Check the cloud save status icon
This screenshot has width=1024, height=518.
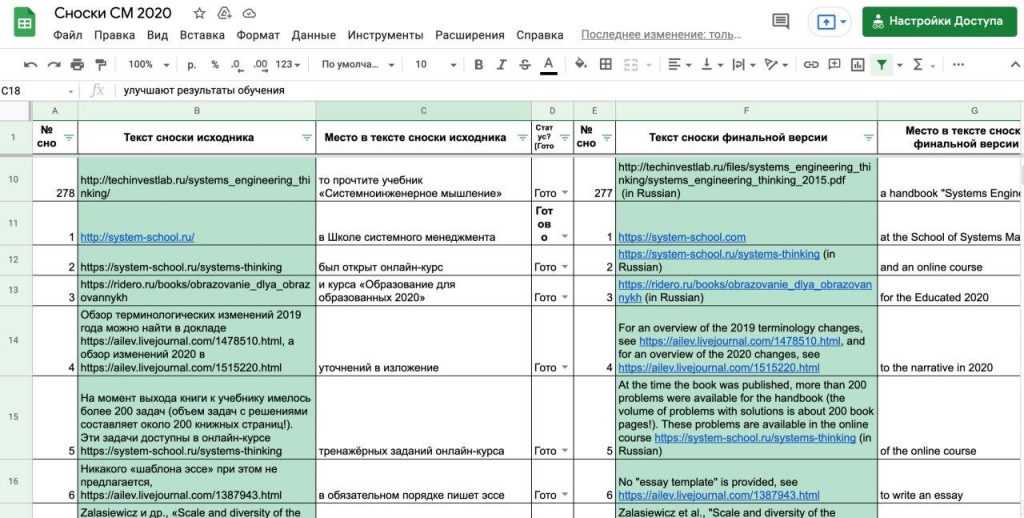click(x=249, y=13)
